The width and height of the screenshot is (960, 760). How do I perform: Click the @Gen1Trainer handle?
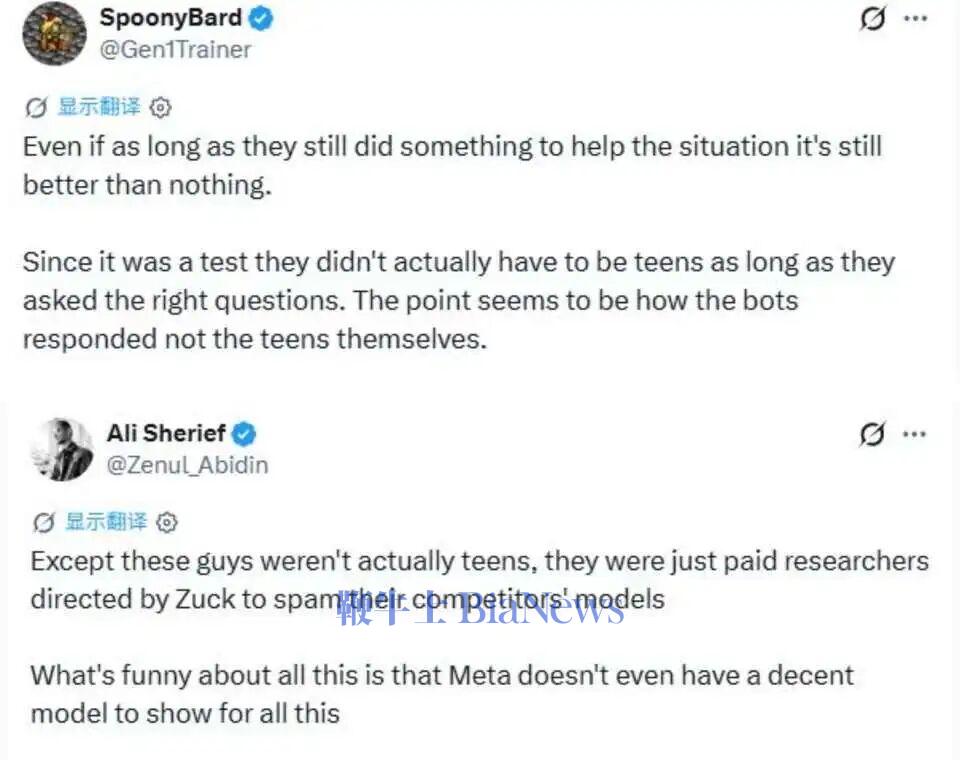[x=175, y=50]
